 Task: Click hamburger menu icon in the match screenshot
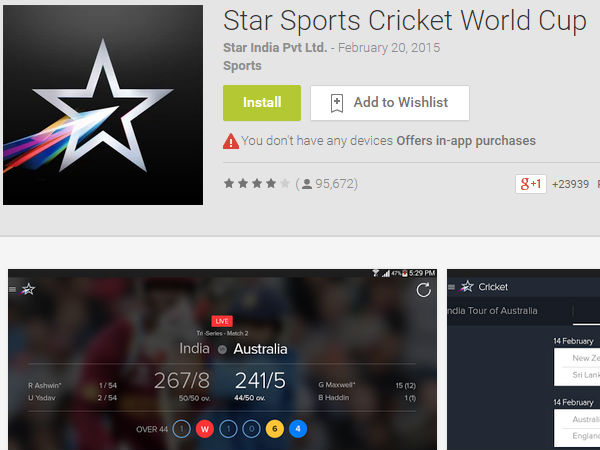(13, 289)
